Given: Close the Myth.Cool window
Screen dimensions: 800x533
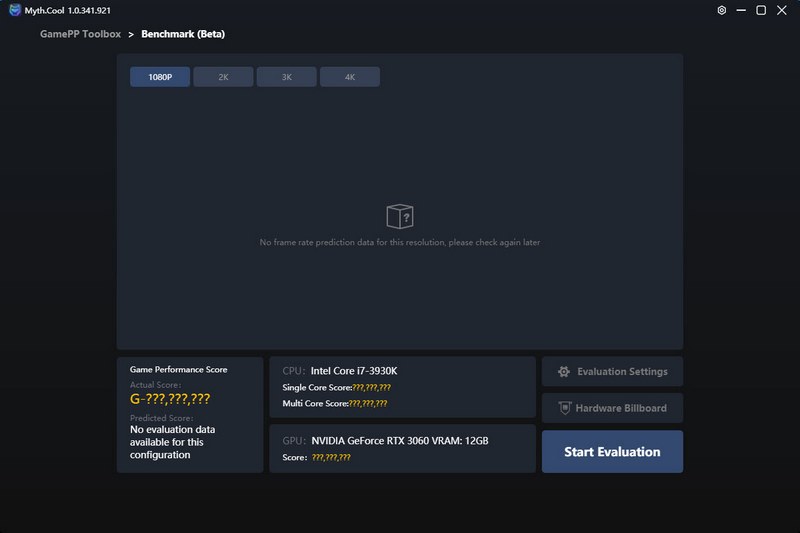Looking at the screenshot, I should coord(781,10).
